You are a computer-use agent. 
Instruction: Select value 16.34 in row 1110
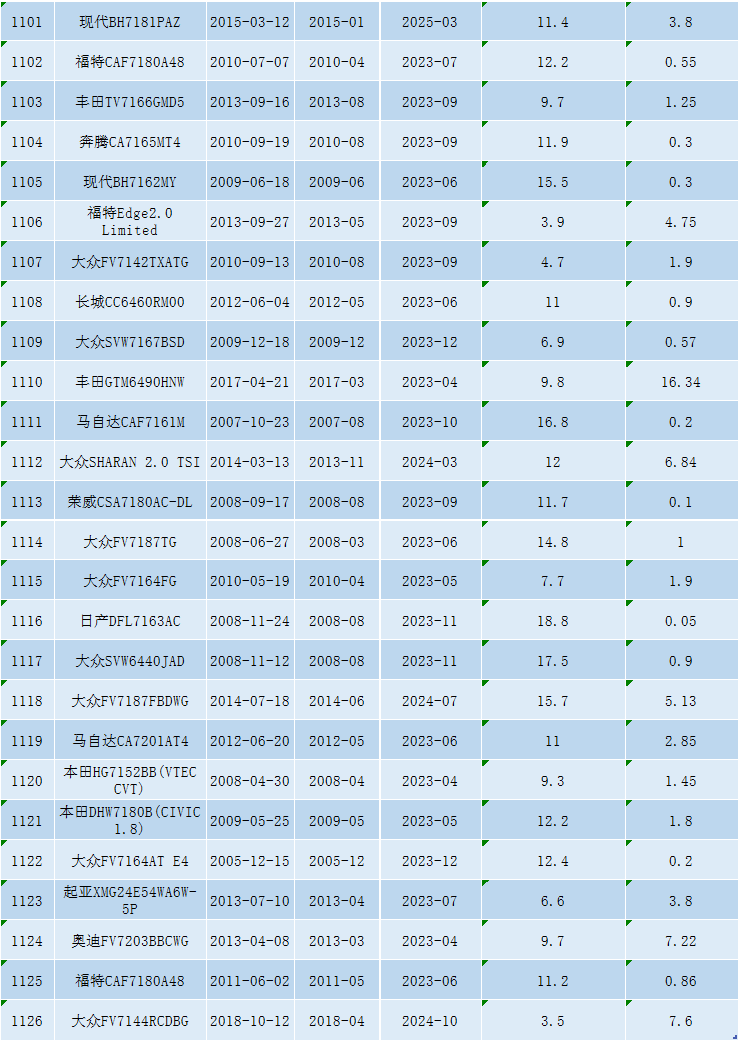click(681, 382)
